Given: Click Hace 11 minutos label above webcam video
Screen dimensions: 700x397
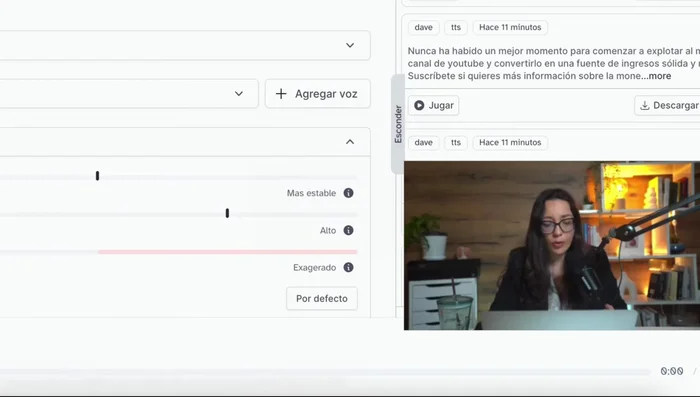Looking at the screenshot, I should (x=510, y=142).
